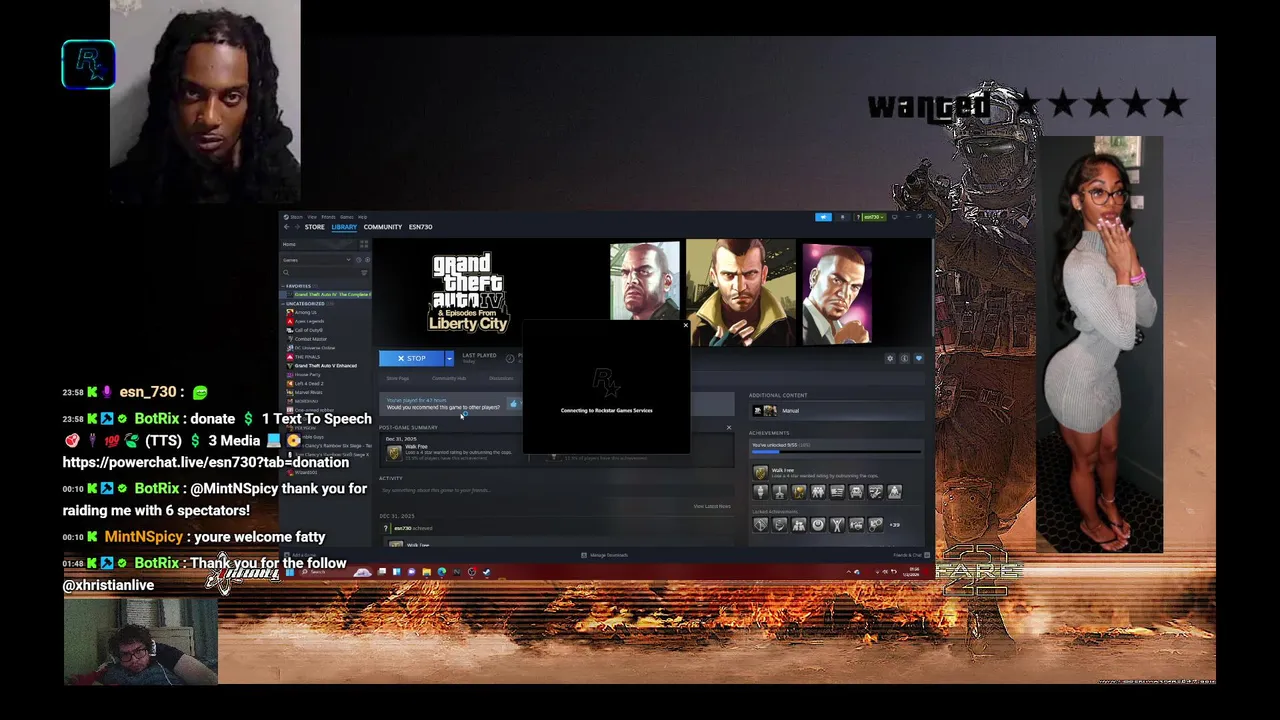Click the library search field
Image resolution: width=1280 pixels, height=720 pixels.
pos(320,273)
